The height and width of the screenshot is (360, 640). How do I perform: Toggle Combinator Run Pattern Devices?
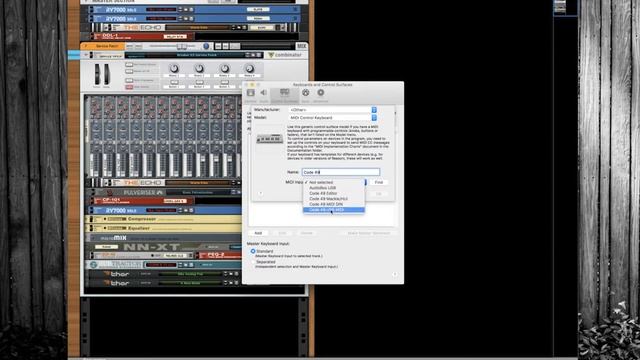129,64
